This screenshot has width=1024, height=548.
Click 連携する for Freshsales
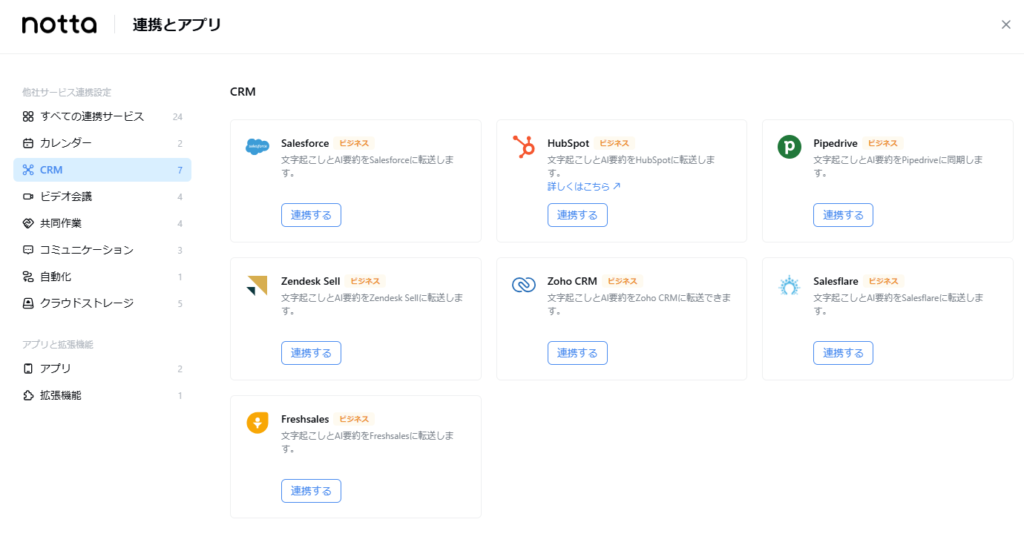pyautogui.click(x=311, y=491)
